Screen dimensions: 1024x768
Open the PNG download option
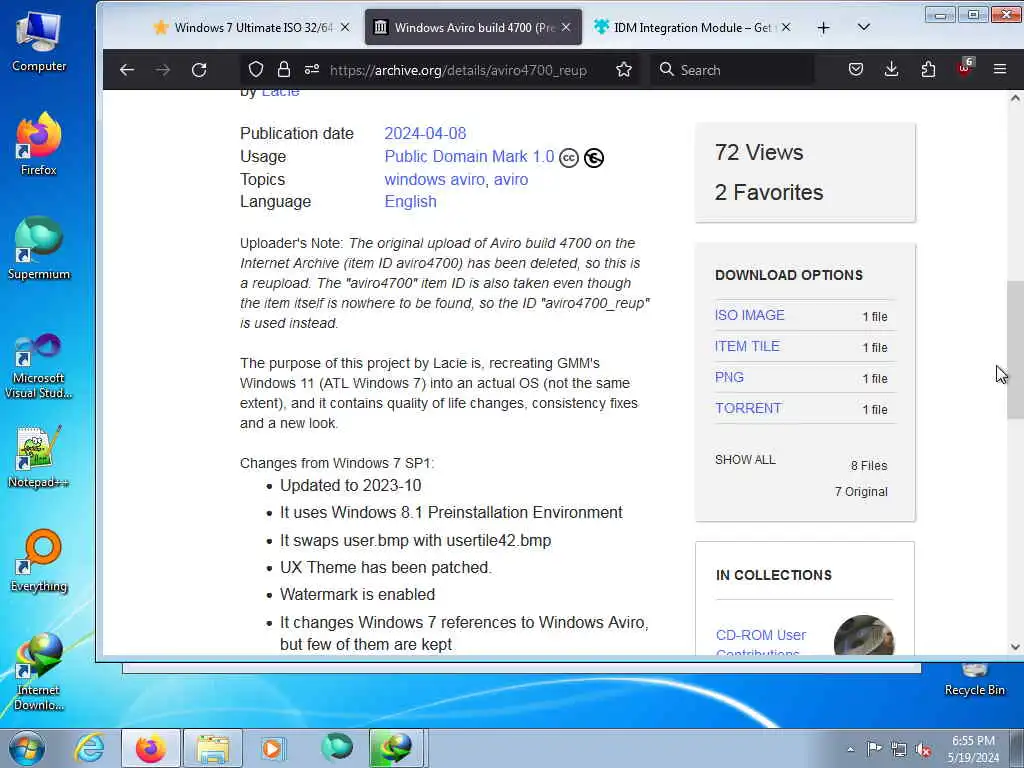coord(729,377)
